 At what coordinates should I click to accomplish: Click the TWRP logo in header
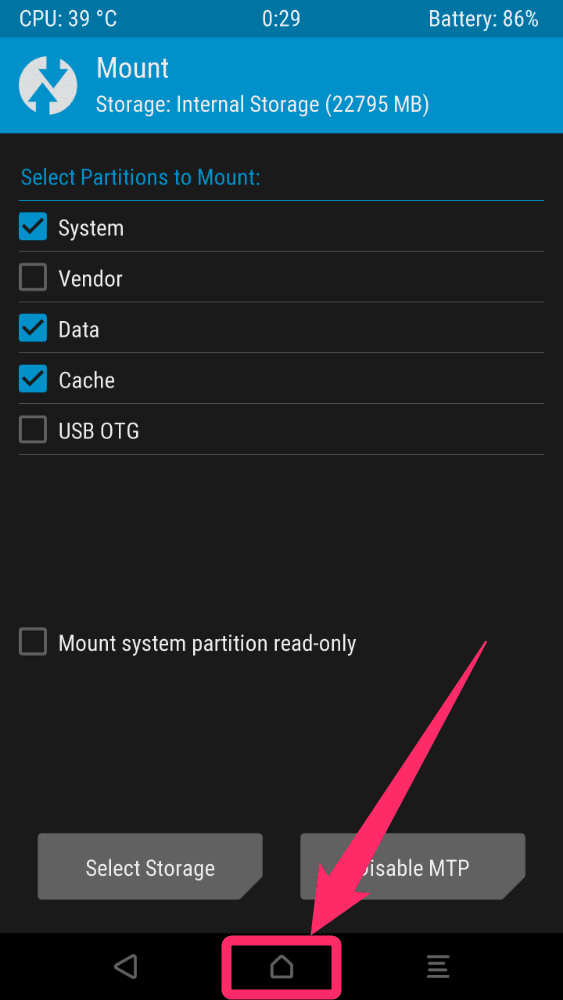48,85
